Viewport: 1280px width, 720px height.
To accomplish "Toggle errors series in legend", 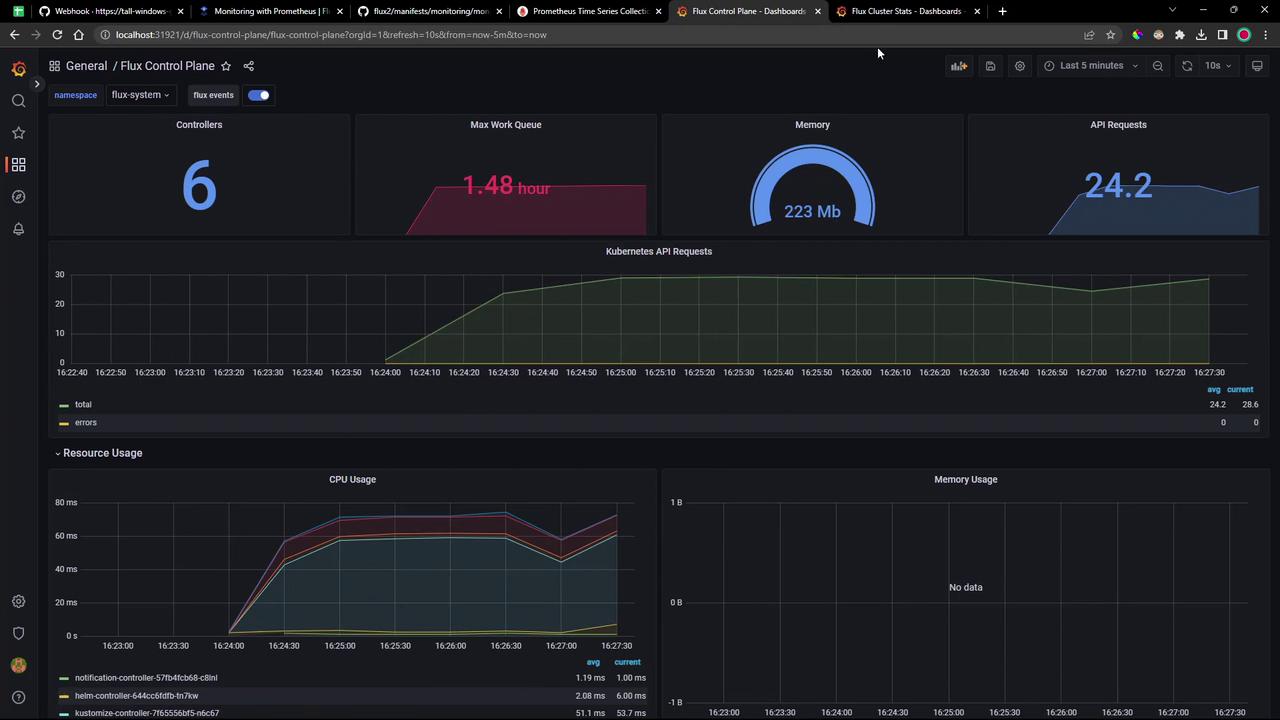I will click(x=86, y=423).
